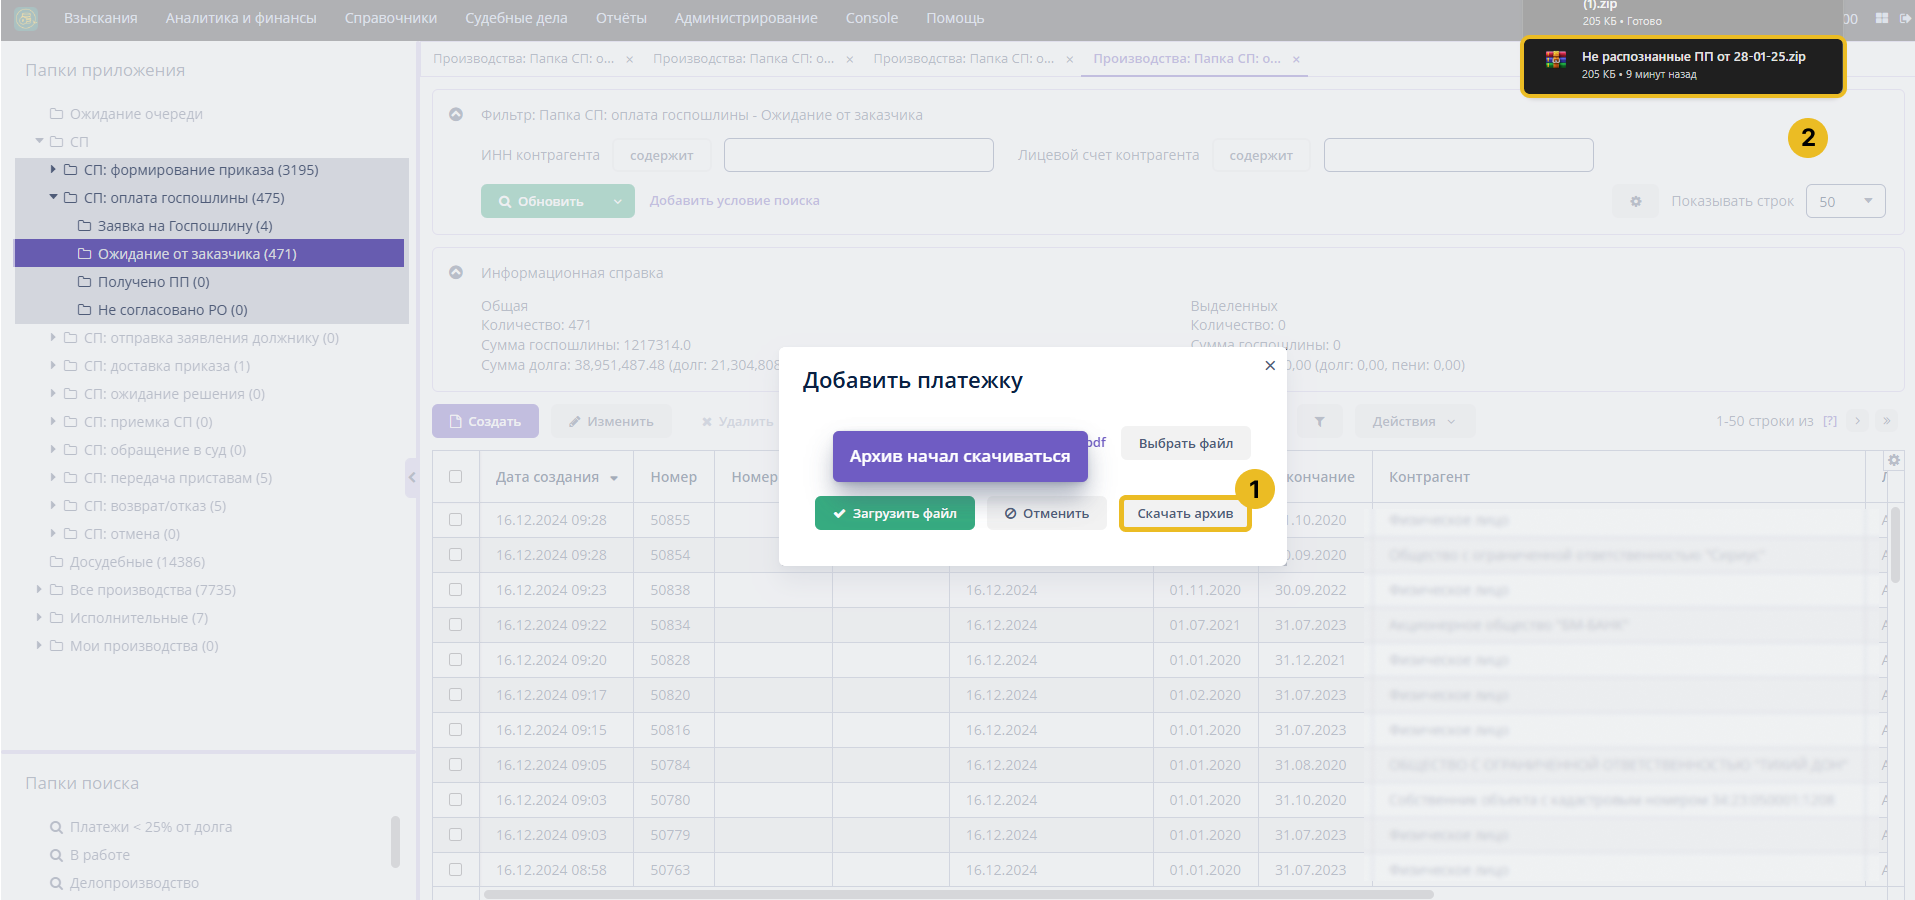Expand the СП: формирование приказа folder
The height and width of the screenshot is (900, 1915).
pyautogui.click(x=54, y=170)
